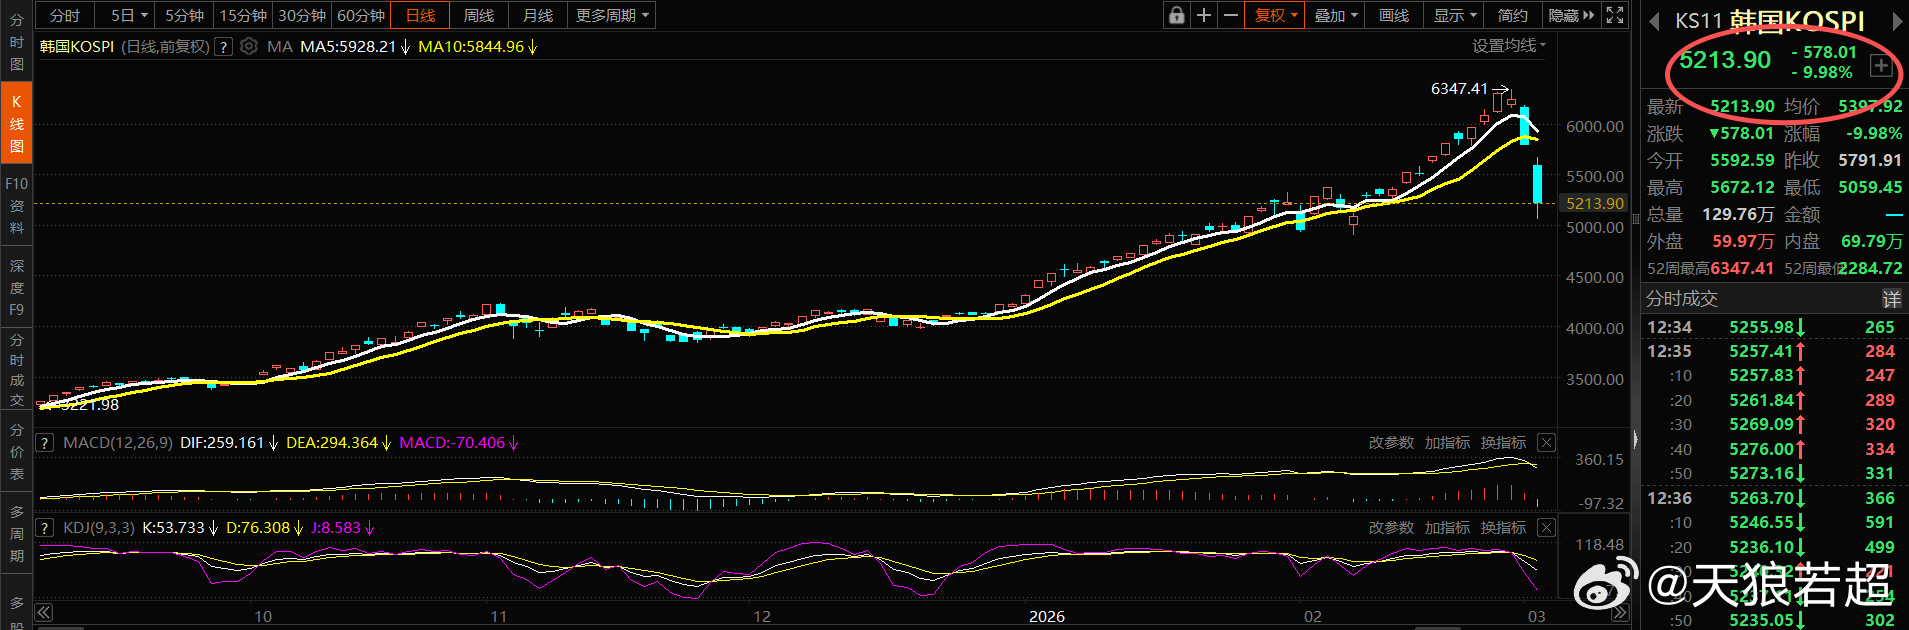Open help for 韩国KOSPI main chart
Screen dimensions: 1909x630
pos(223,46)
